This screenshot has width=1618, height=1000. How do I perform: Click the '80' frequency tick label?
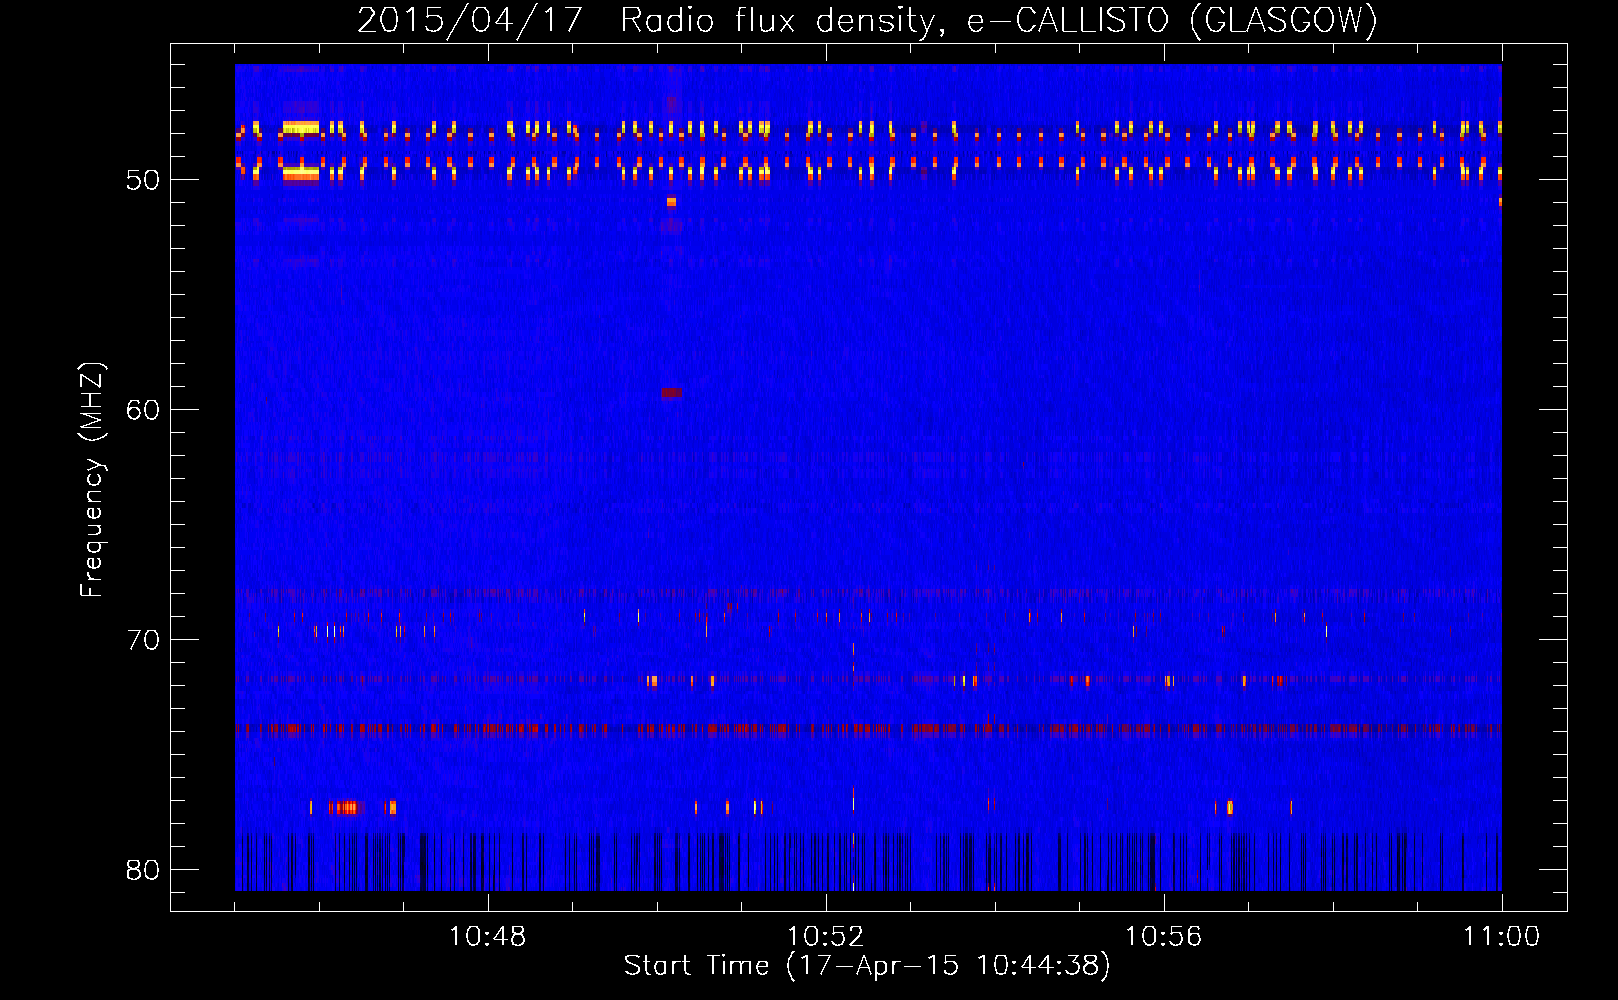coord(143,870)
